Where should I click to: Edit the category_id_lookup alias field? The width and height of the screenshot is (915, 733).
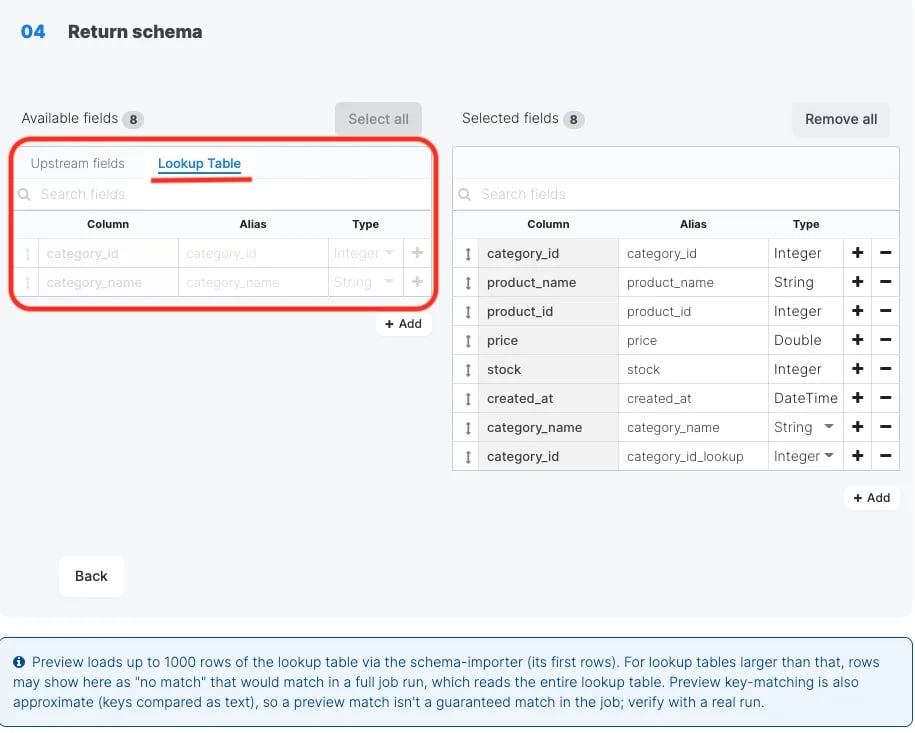click(x=693, y=456)
